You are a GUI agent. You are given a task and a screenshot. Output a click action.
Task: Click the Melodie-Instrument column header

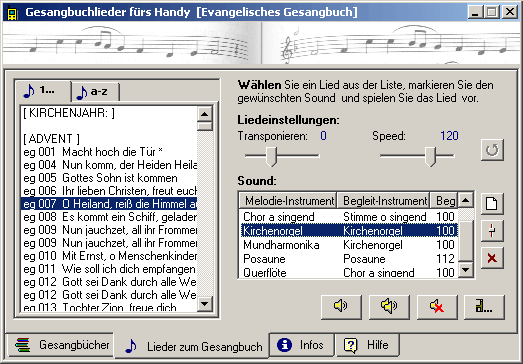click(x=288, y=201)
